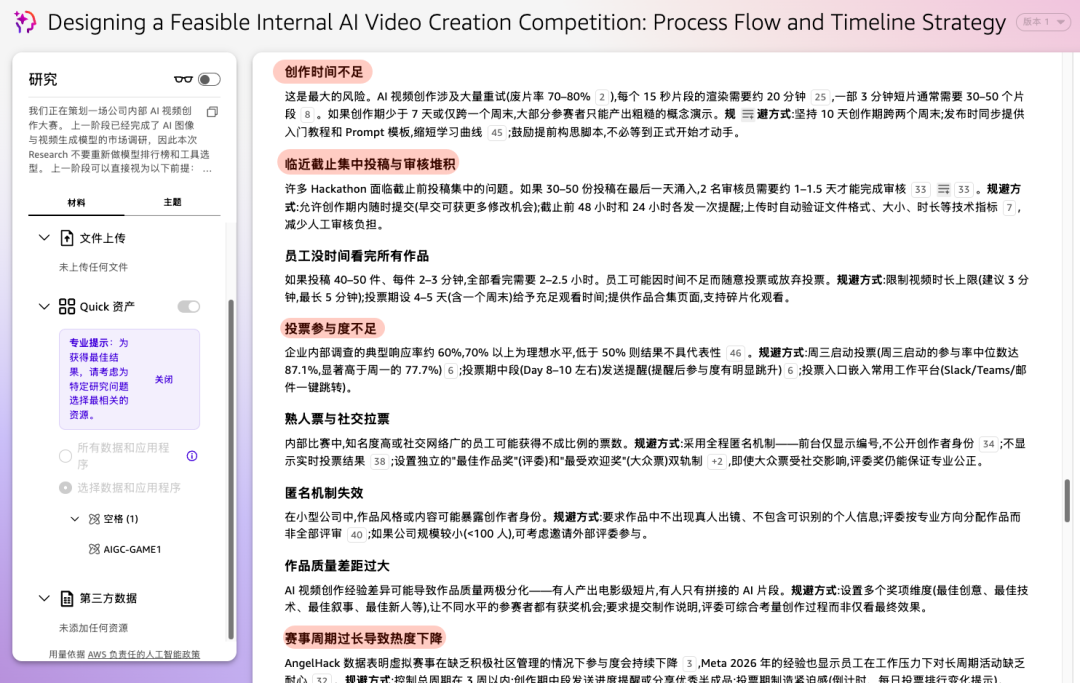This screenshot has width=1080, height=683.
Task: Switch to the 主题 tab
Action: tap(172, 202)
